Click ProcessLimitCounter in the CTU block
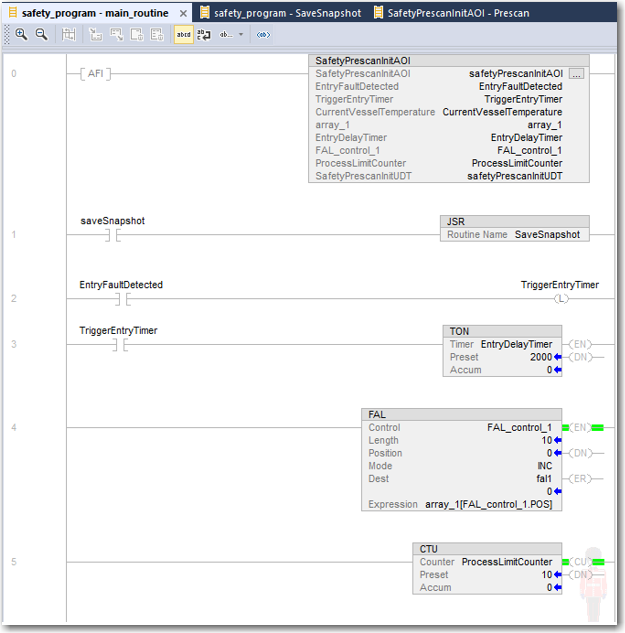The image size is (625, 633). (507, 562)
